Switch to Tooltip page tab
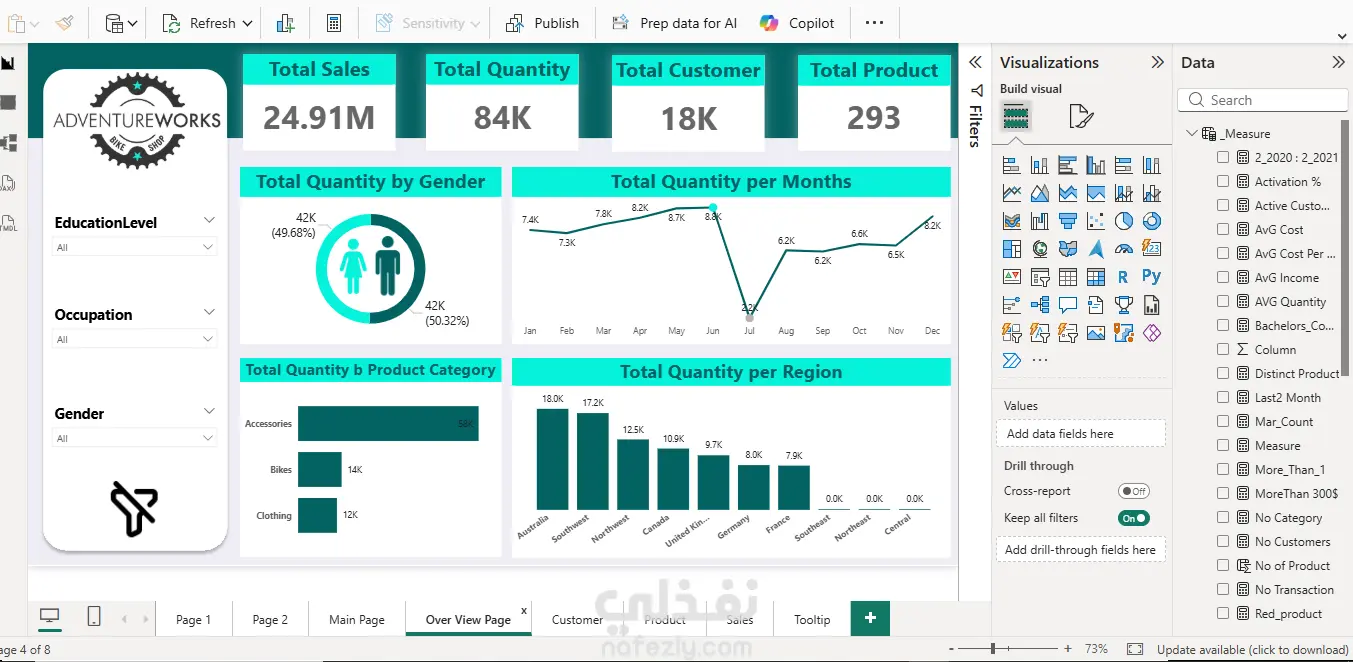1353x662 pixels. click(812, 619)
